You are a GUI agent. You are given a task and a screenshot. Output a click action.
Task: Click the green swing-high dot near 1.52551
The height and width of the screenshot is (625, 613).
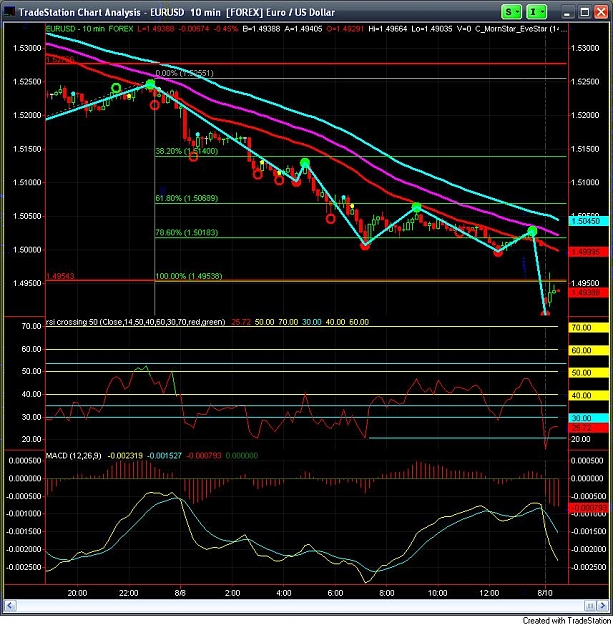pos(150,84)
